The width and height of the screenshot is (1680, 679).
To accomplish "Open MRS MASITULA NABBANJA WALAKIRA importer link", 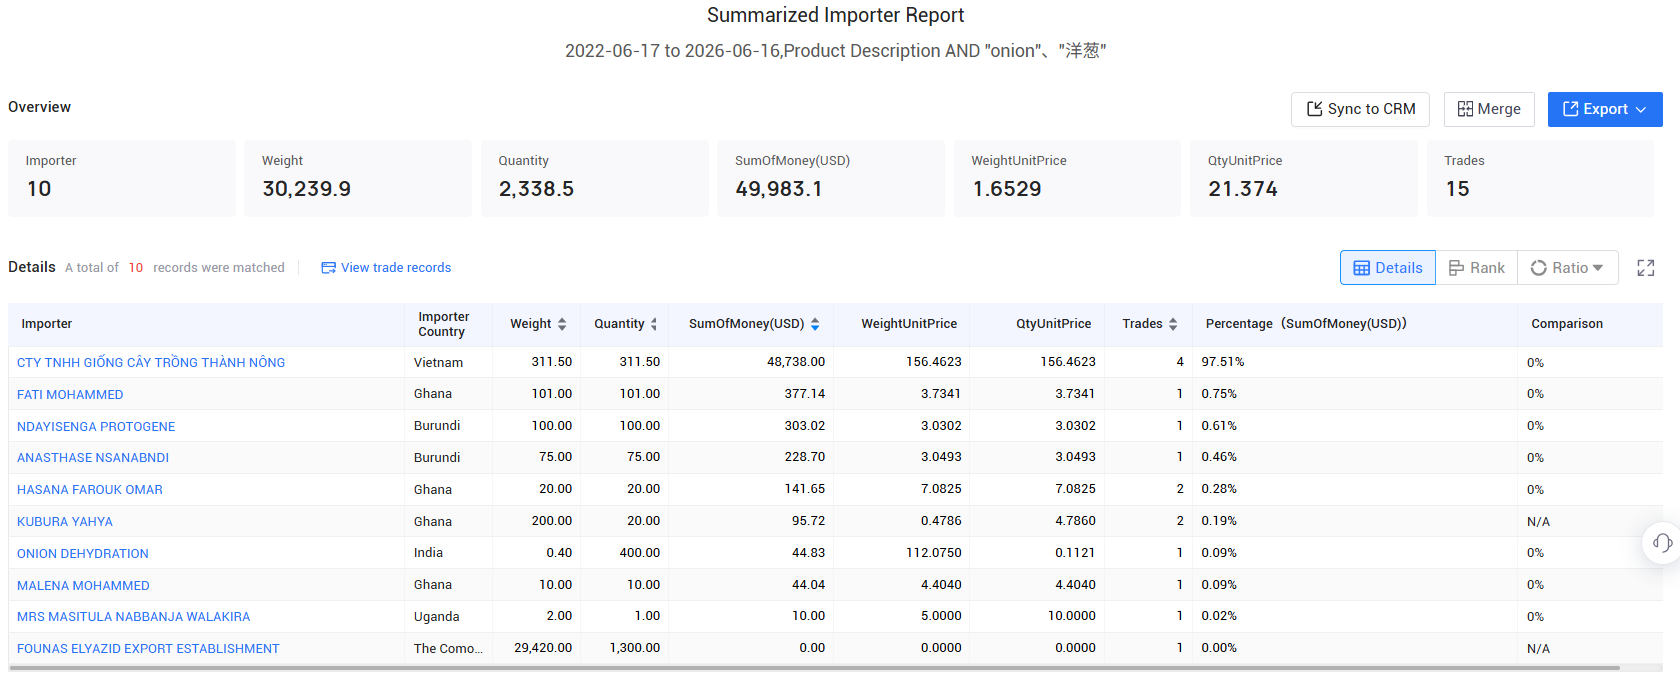I will (134, 616).
